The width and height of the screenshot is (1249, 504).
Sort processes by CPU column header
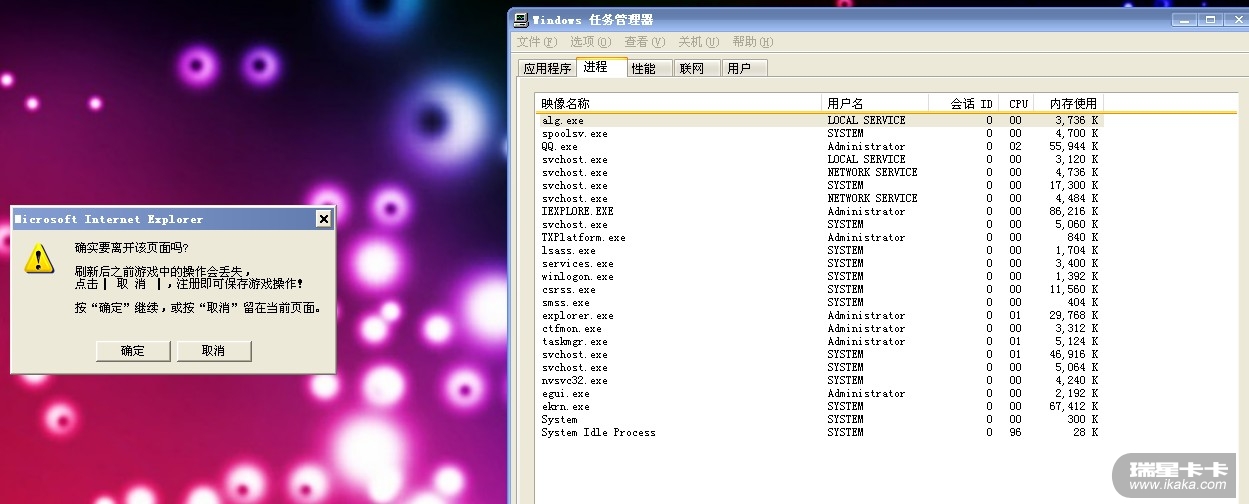[1016, 103]
